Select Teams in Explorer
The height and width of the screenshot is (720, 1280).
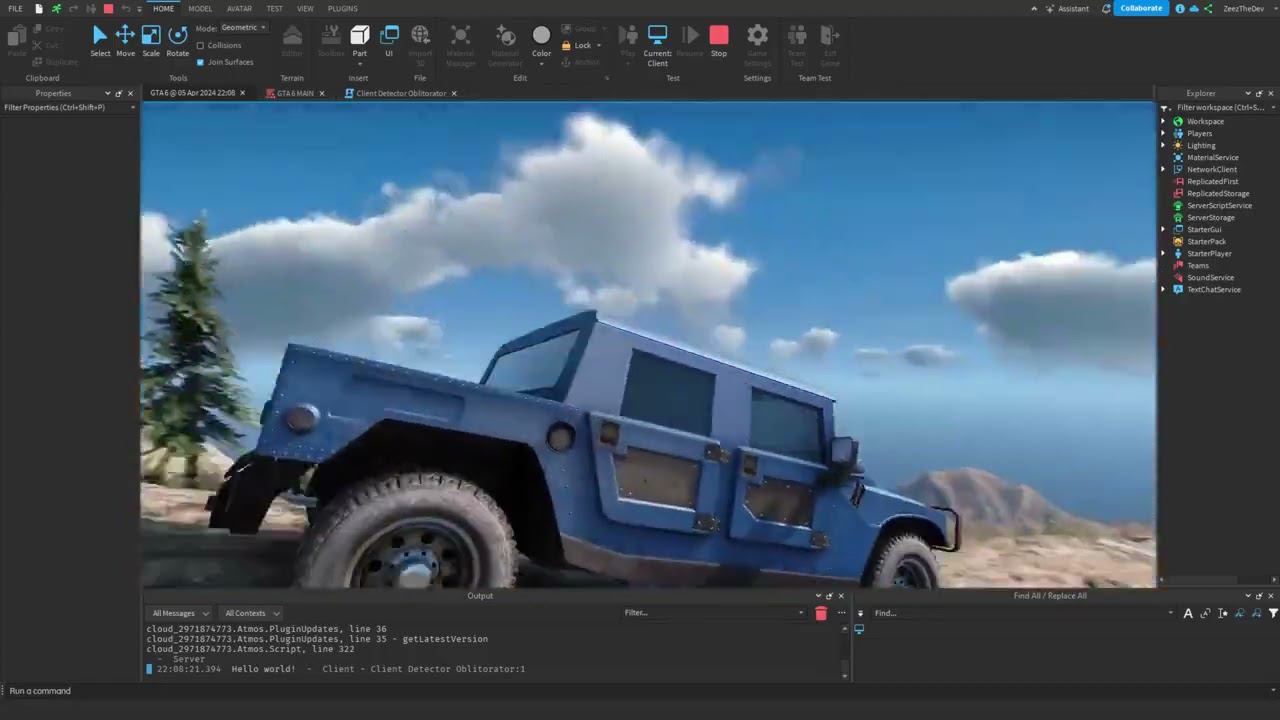point(1198,265)
